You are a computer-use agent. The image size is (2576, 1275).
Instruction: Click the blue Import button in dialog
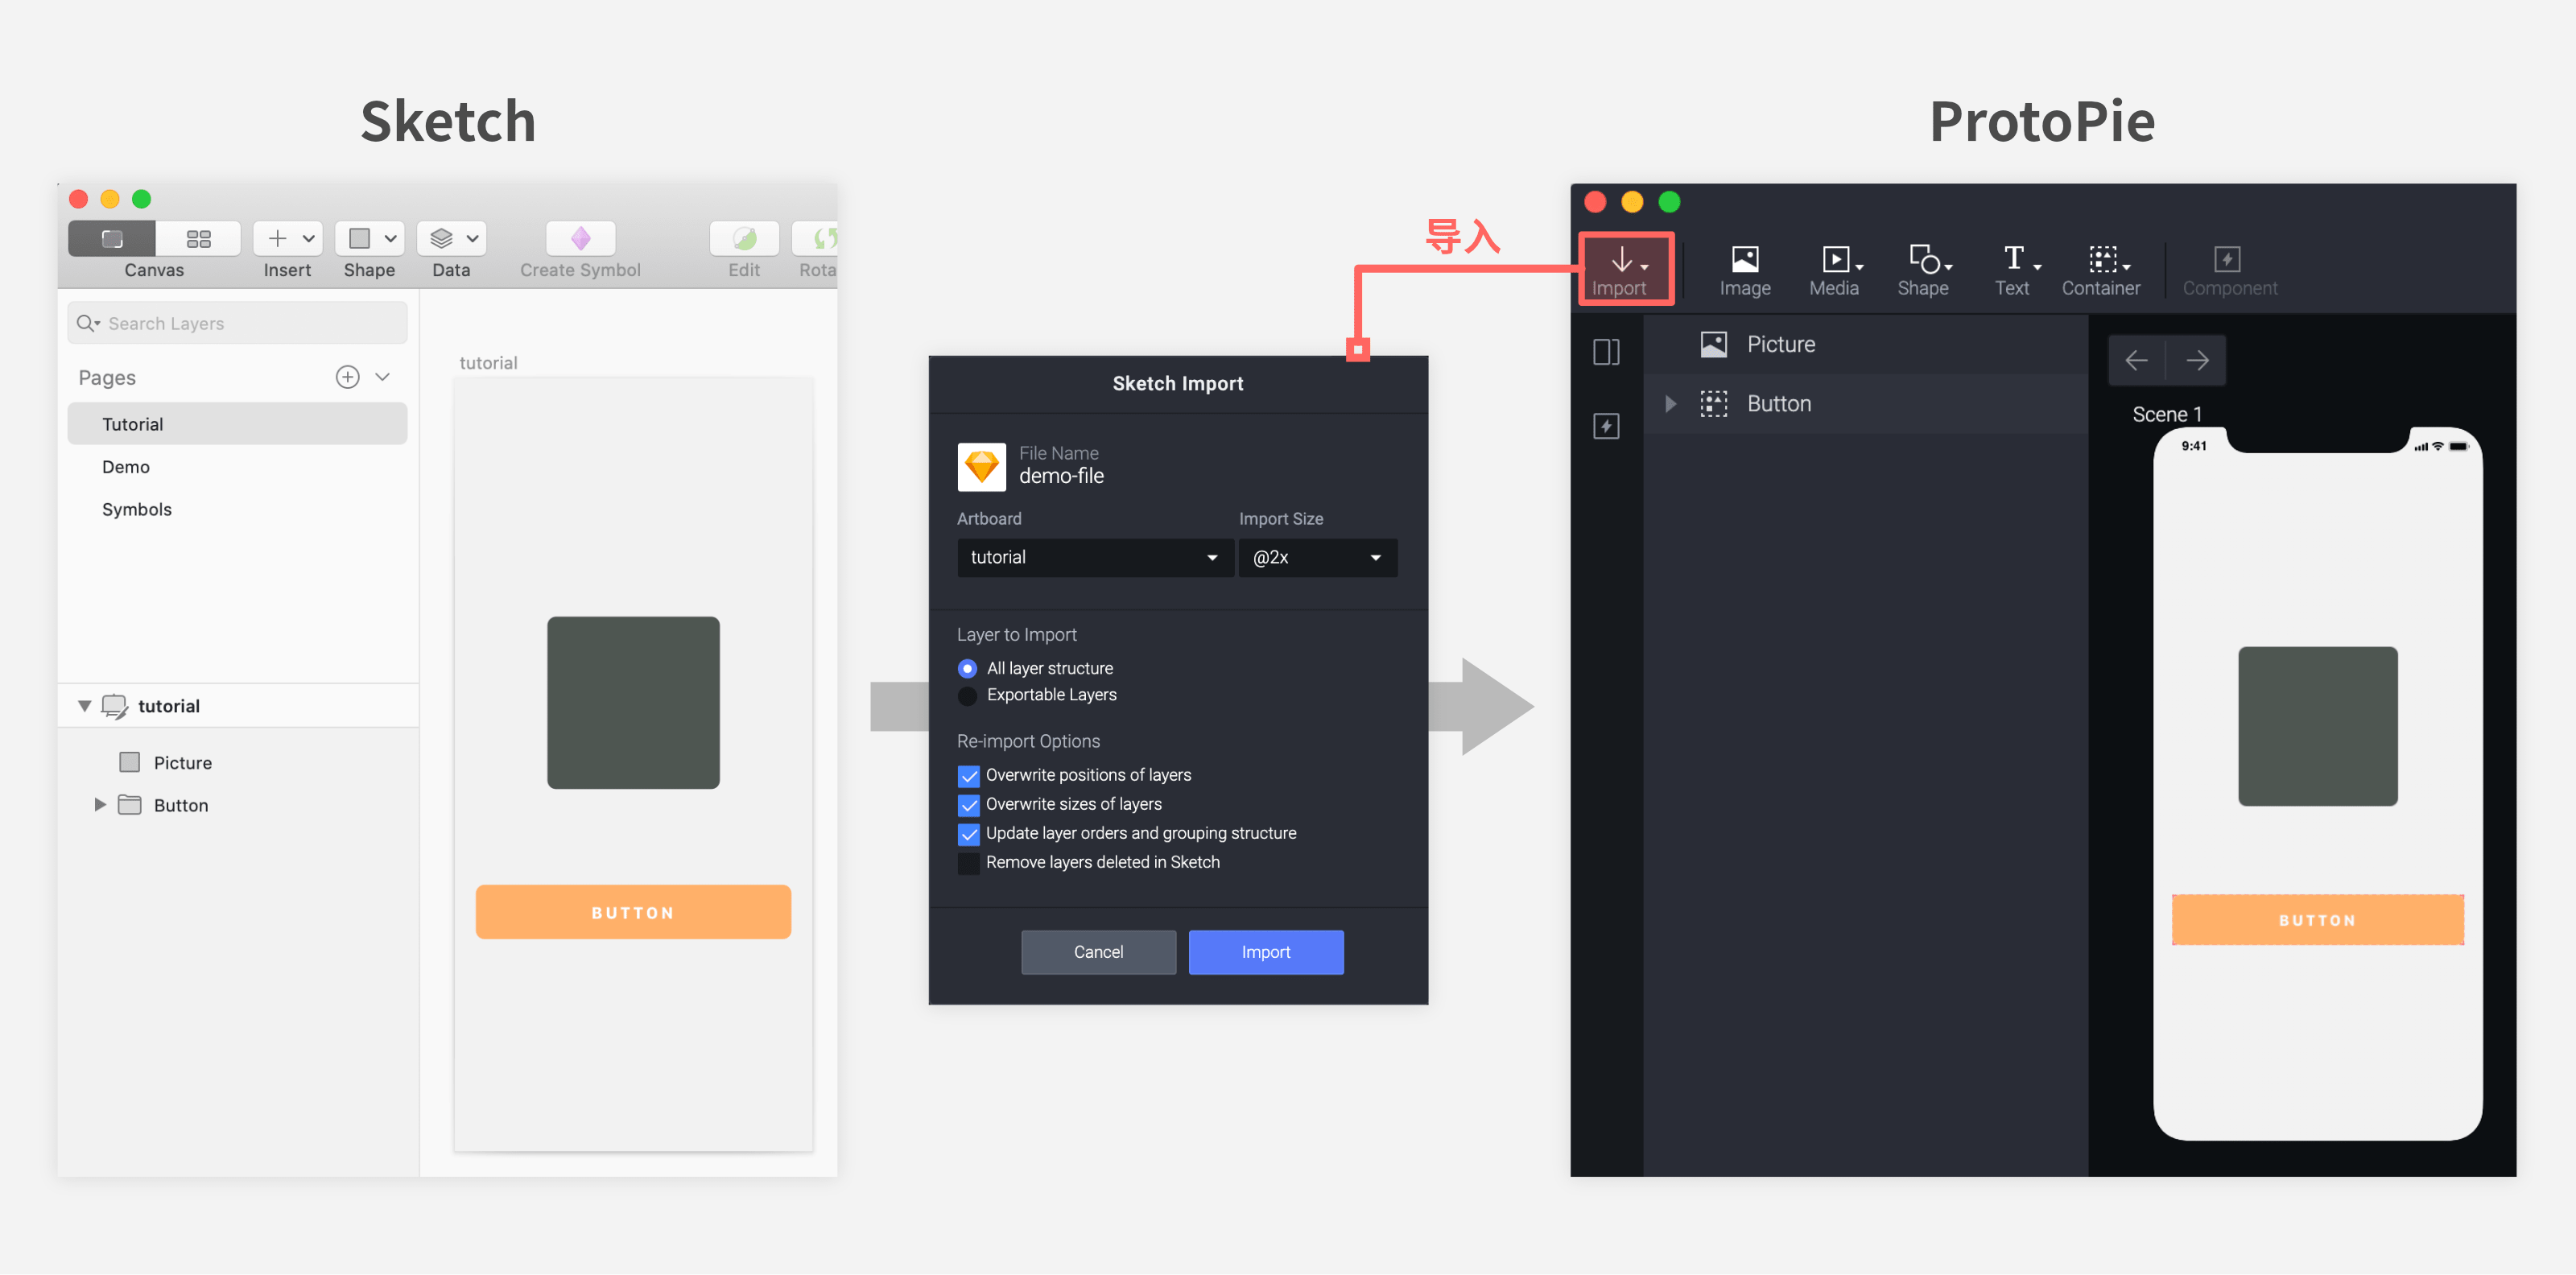[1266, 952]
